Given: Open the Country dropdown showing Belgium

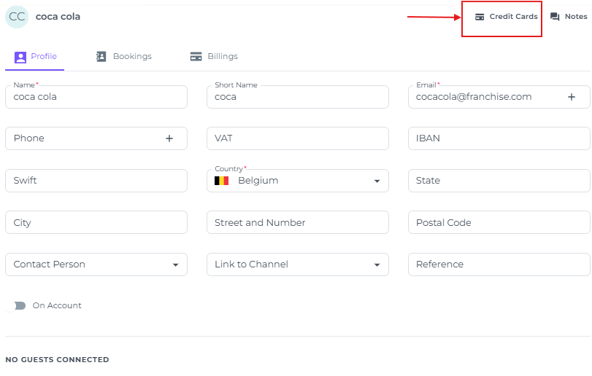Looking at the screenshot, I should 298,181.
